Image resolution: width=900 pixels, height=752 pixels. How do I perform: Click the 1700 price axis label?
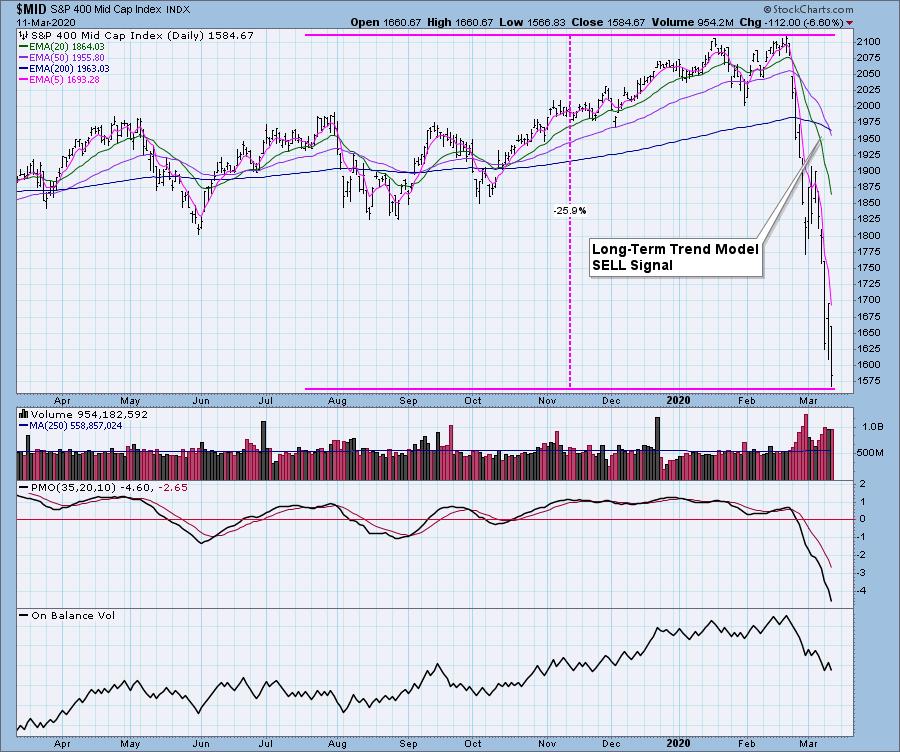tap(868, 300)
